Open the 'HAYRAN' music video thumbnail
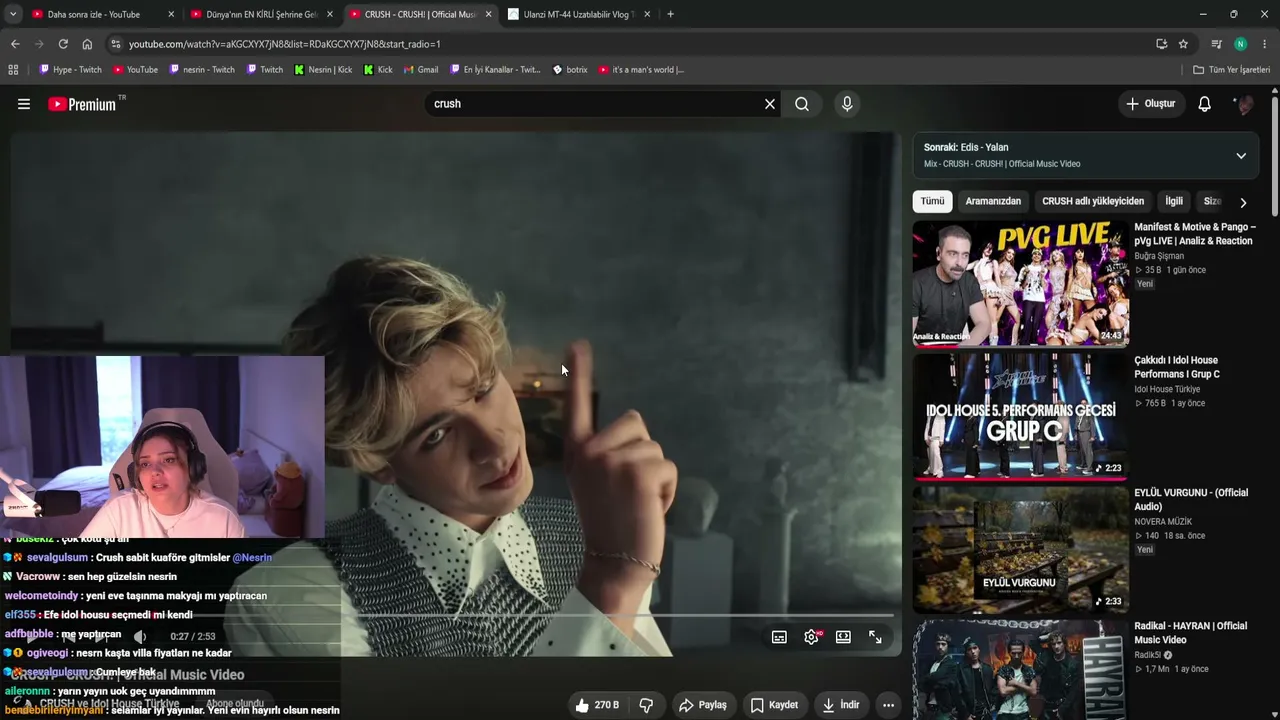The image size is (1280, 720). point(1021,670)
